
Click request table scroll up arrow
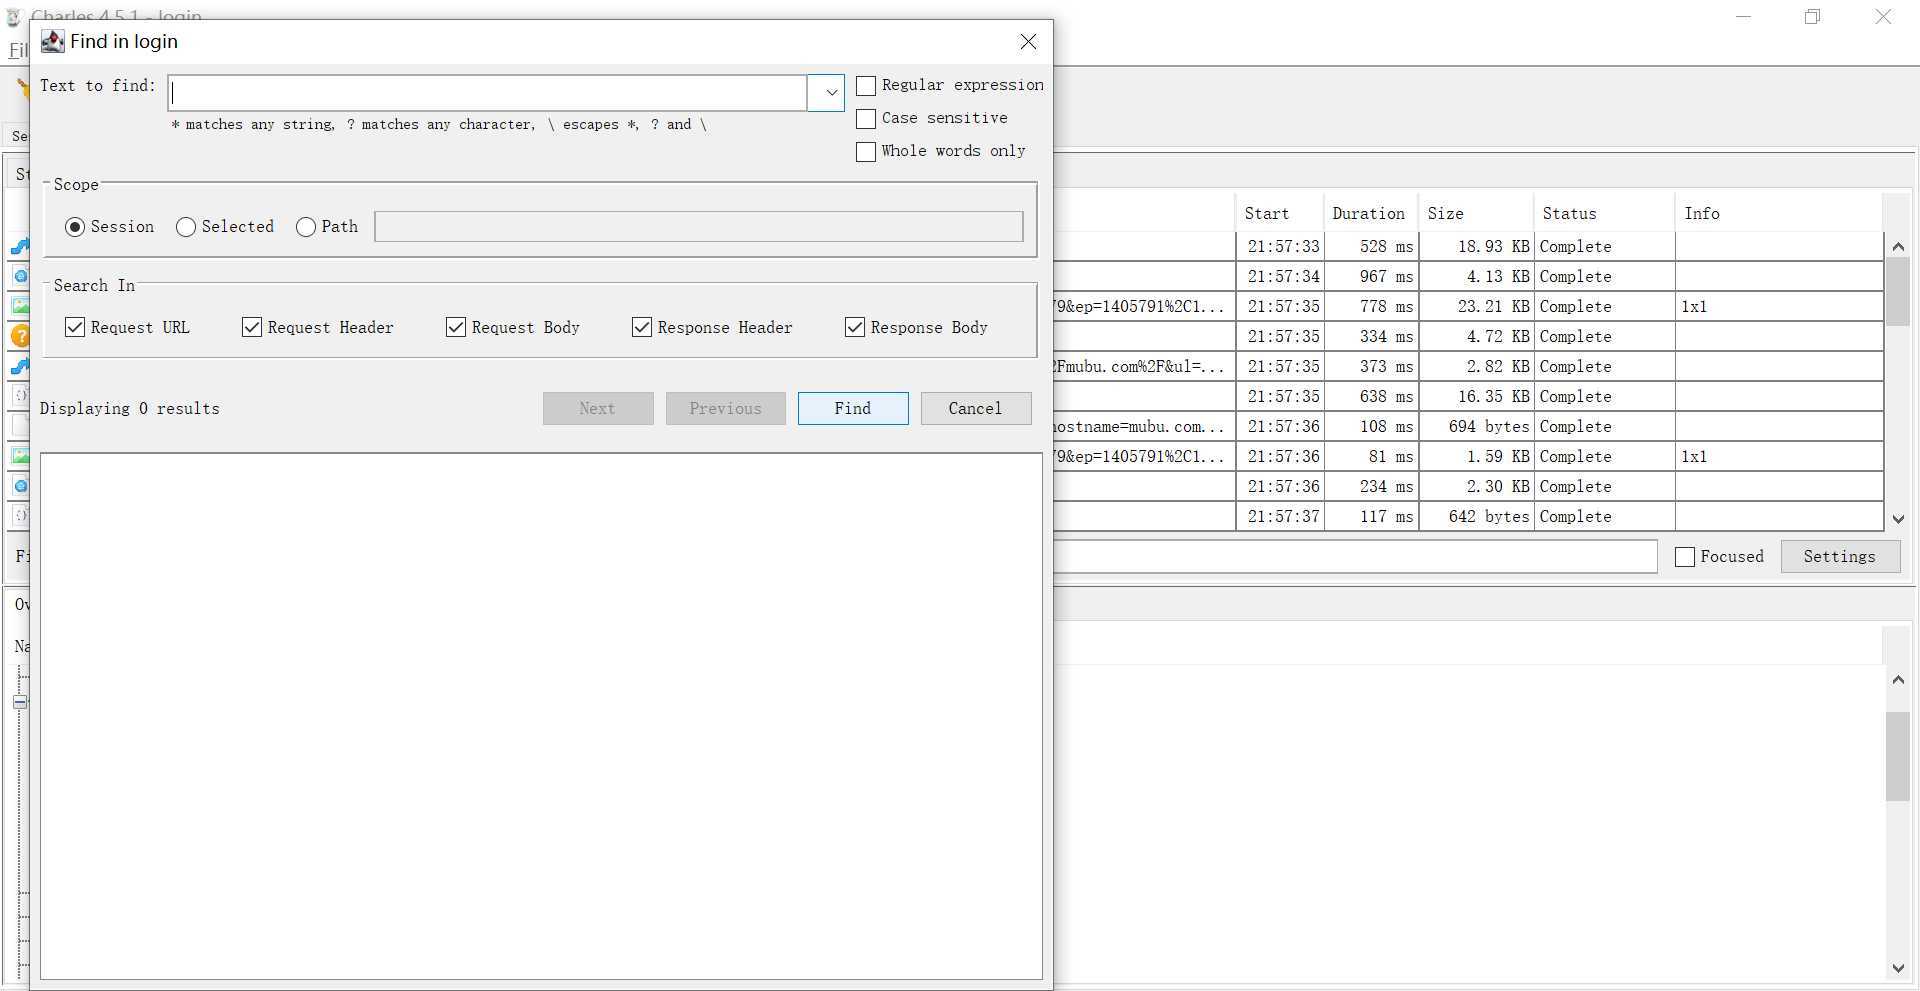click(x=1898, y=246)
